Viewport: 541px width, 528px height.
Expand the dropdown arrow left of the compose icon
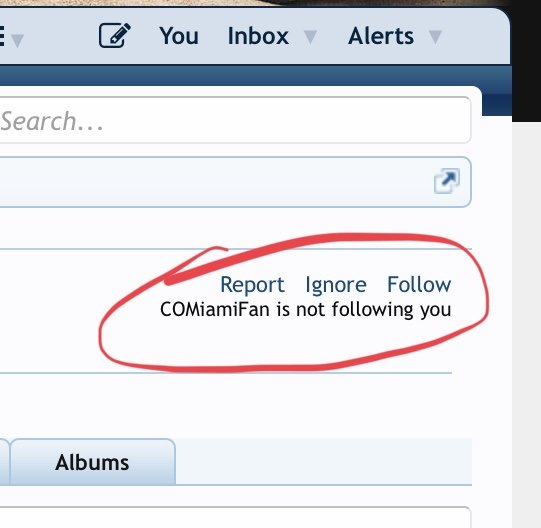(17, 40)
